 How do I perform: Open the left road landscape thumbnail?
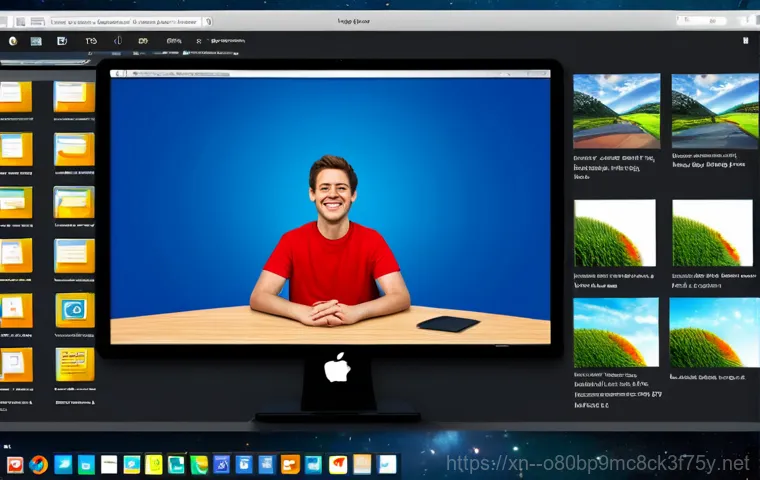coord(617,111)
